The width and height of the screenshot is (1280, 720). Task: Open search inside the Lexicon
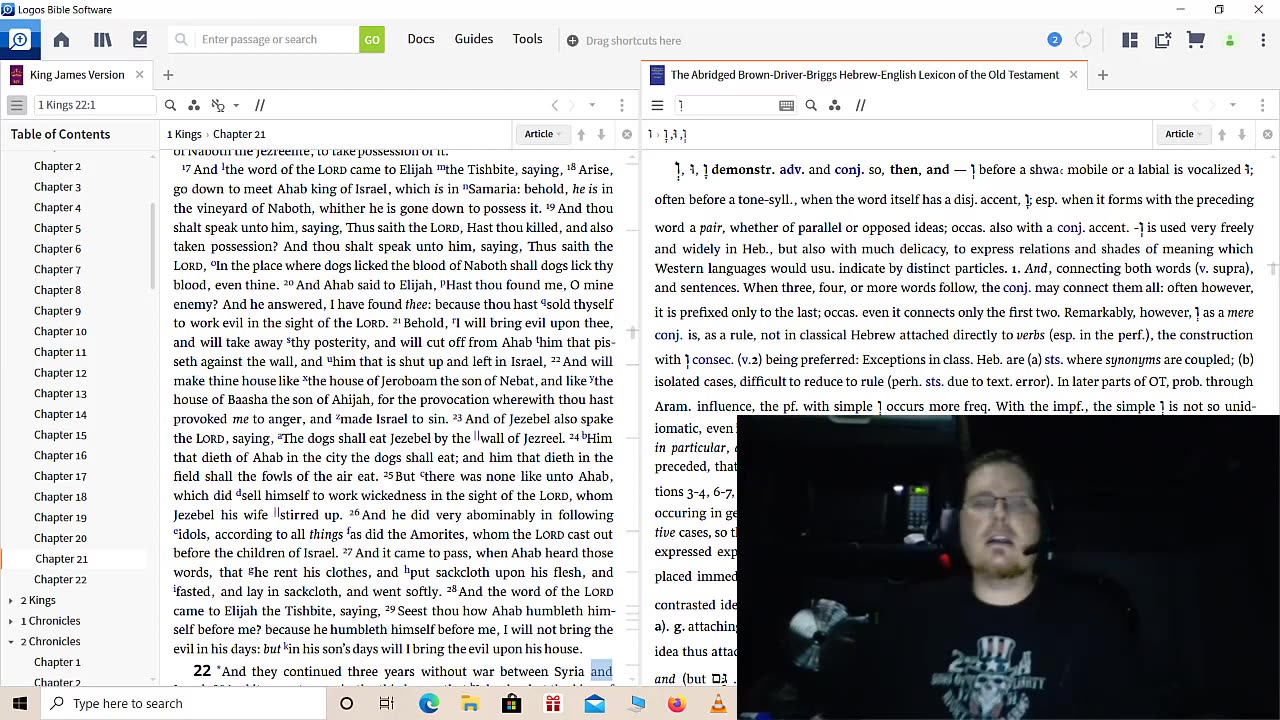click(811, 105)
